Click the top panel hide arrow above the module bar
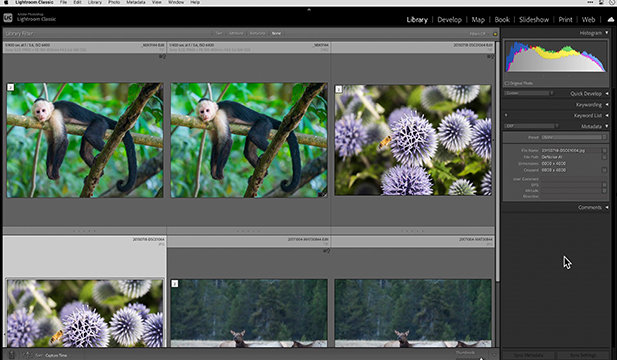Viewport: 617px width, 360px height. pyautogui.click(x=309, y=9)
